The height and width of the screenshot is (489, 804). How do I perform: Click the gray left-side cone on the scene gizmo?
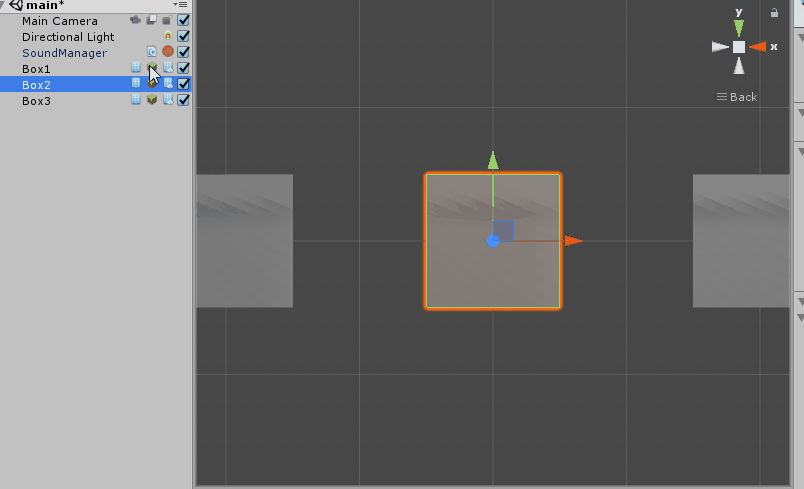720,47
